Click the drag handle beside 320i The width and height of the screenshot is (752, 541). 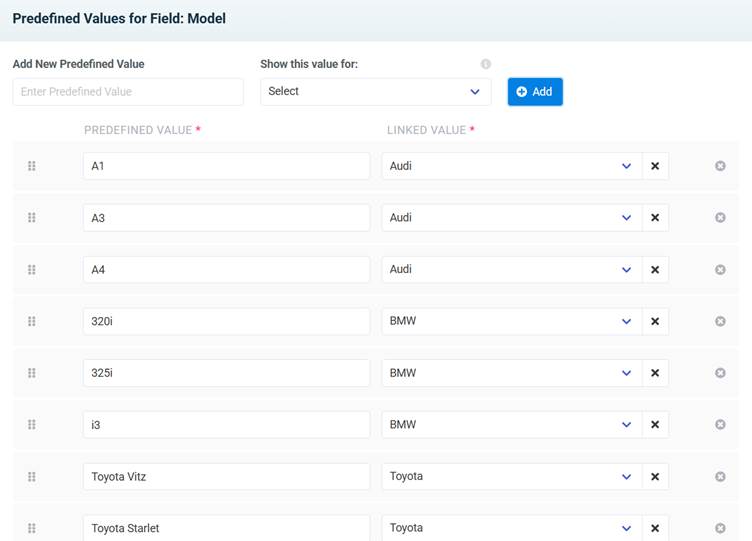[x=31, y=321]
